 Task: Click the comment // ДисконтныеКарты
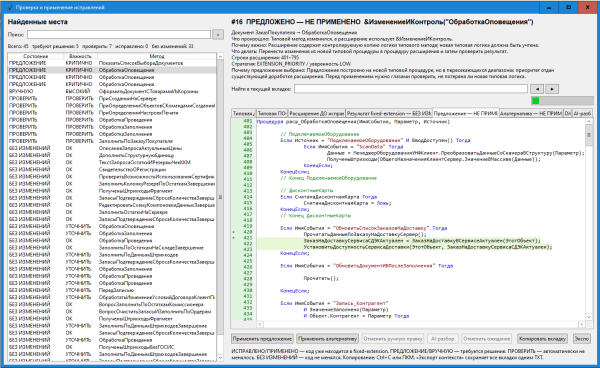307,190
